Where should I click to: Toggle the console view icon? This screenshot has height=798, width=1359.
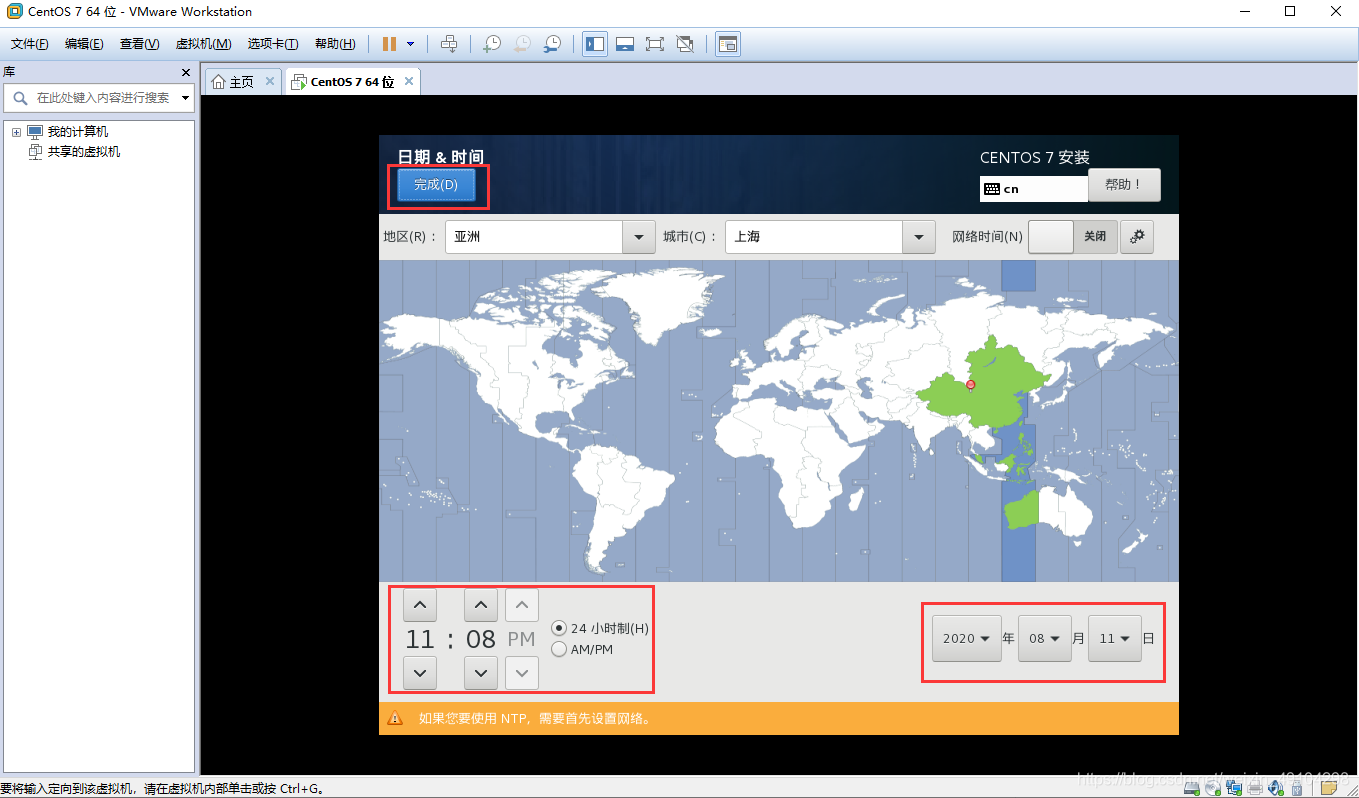tap(728, 44)
